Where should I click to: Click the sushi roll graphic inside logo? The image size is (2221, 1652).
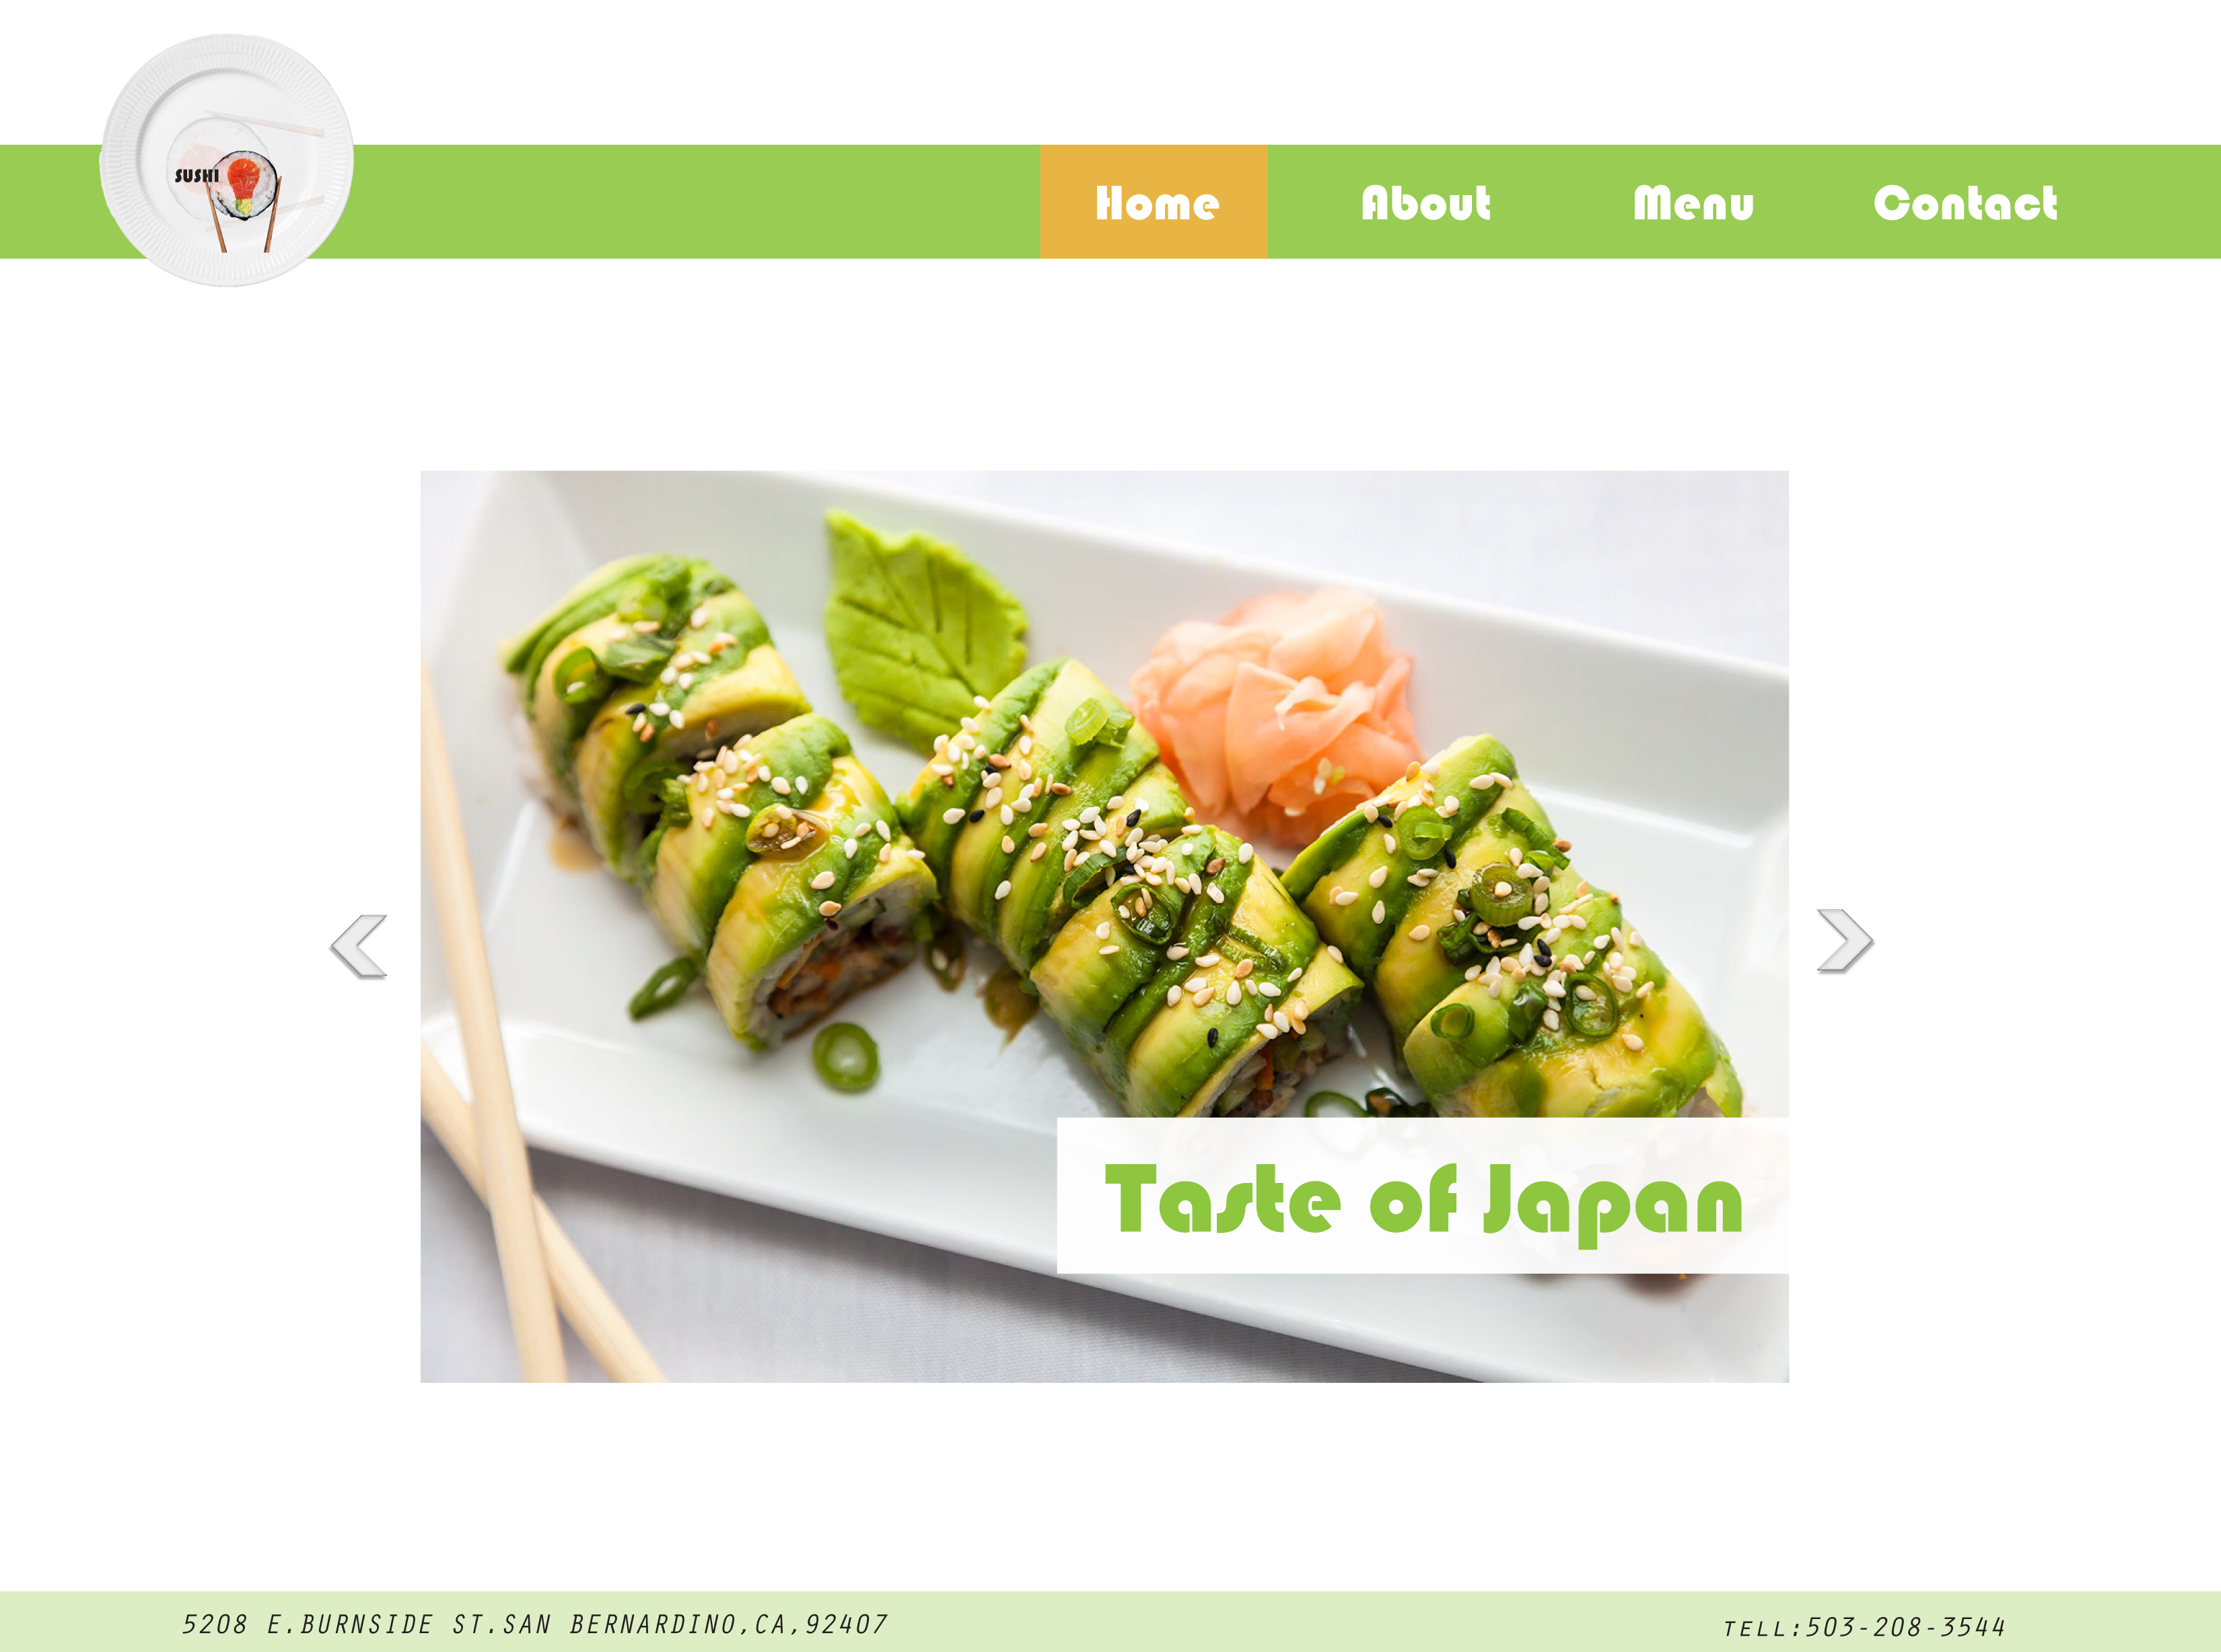pyautogui.click(x=245, y=185)
